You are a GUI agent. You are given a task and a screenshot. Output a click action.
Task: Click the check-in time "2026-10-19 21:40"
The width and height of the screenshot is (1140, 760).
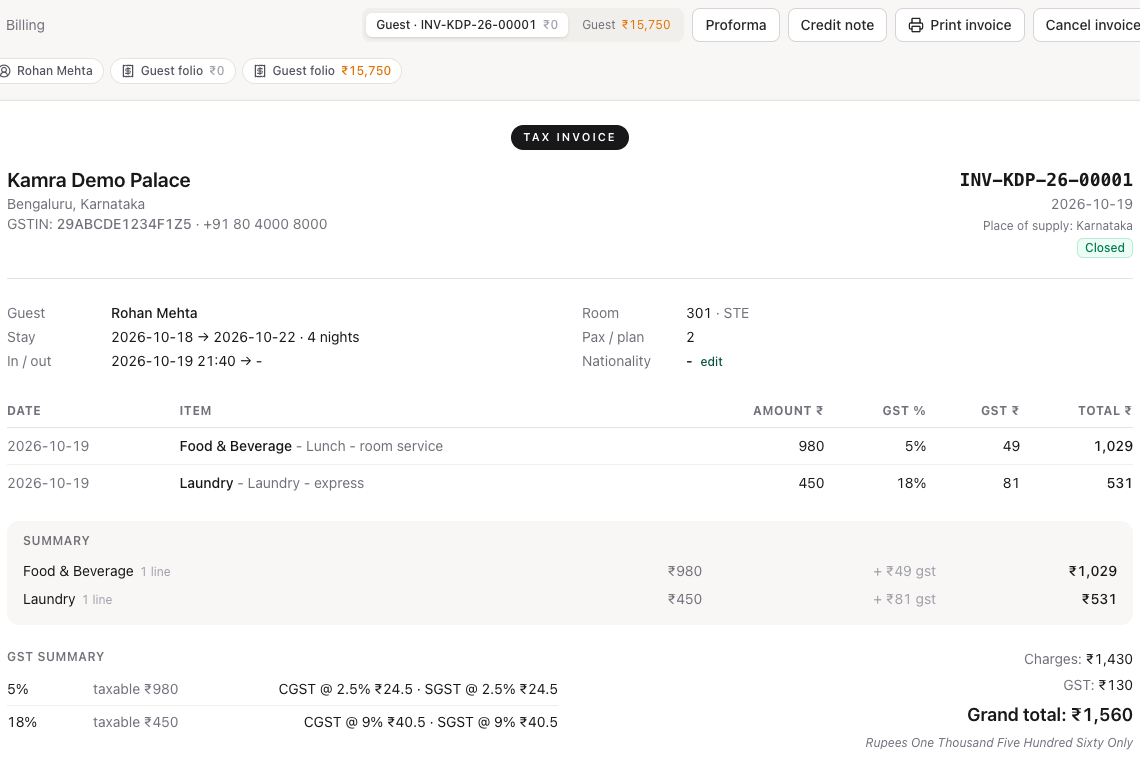(x=173, y=361)
